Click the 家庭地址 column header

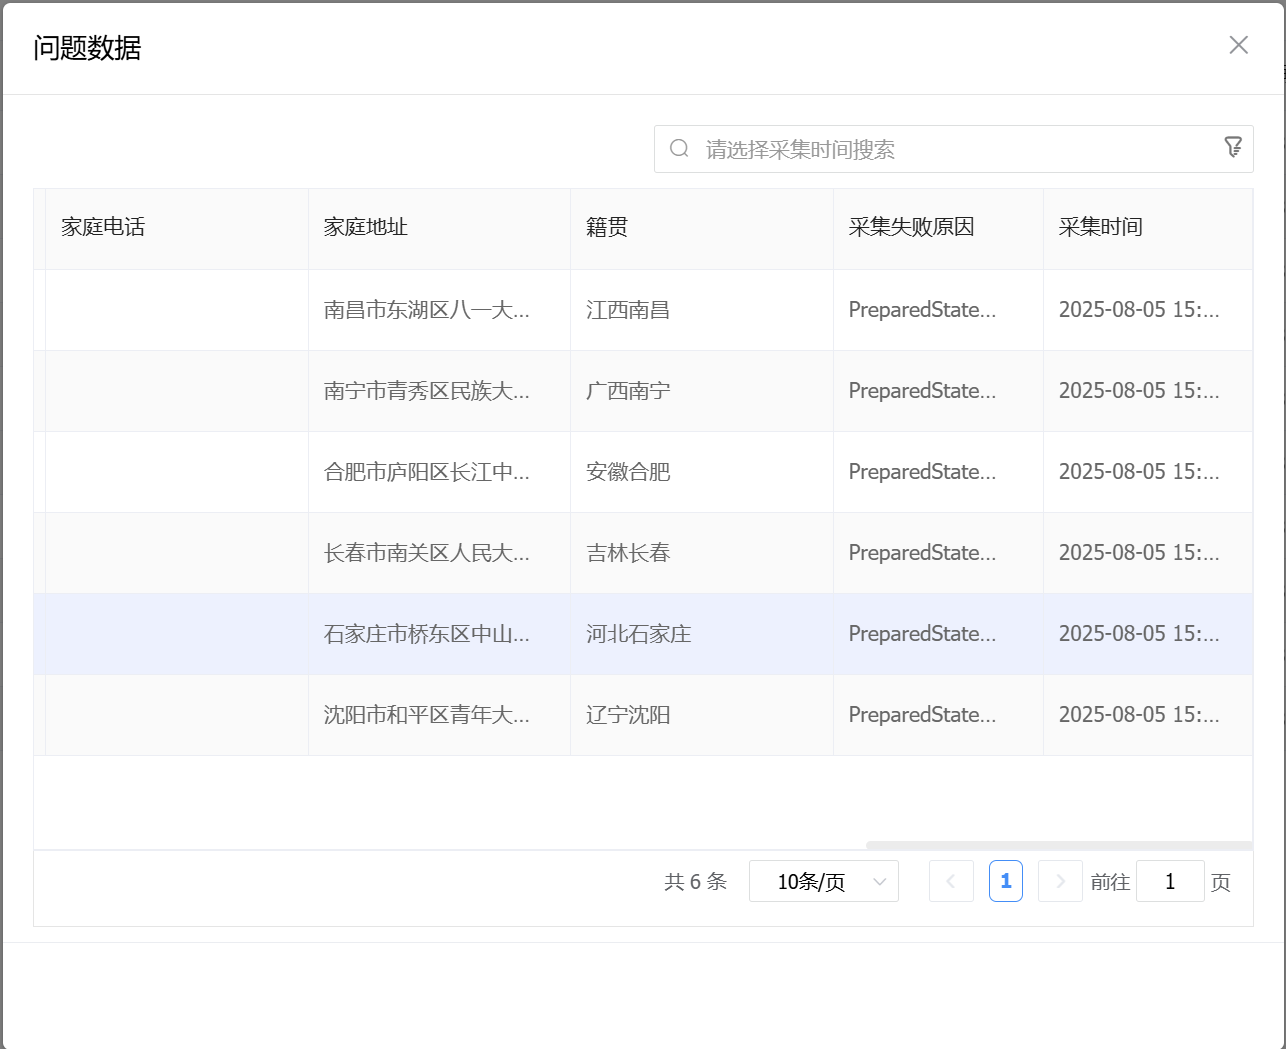pos(366,227)
